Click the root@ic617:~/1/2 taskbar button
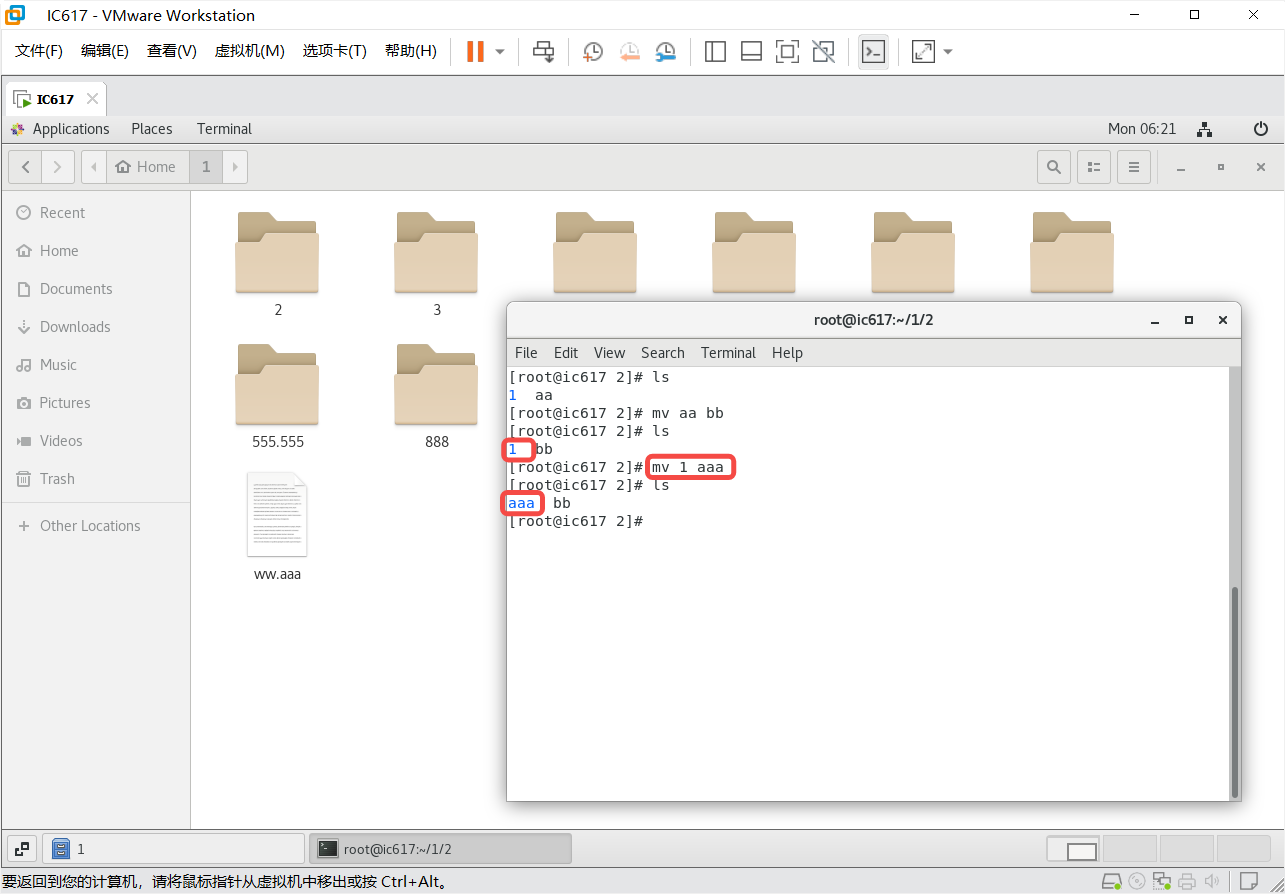Viewport: 1285px width, 894px height. coord(440,849)
